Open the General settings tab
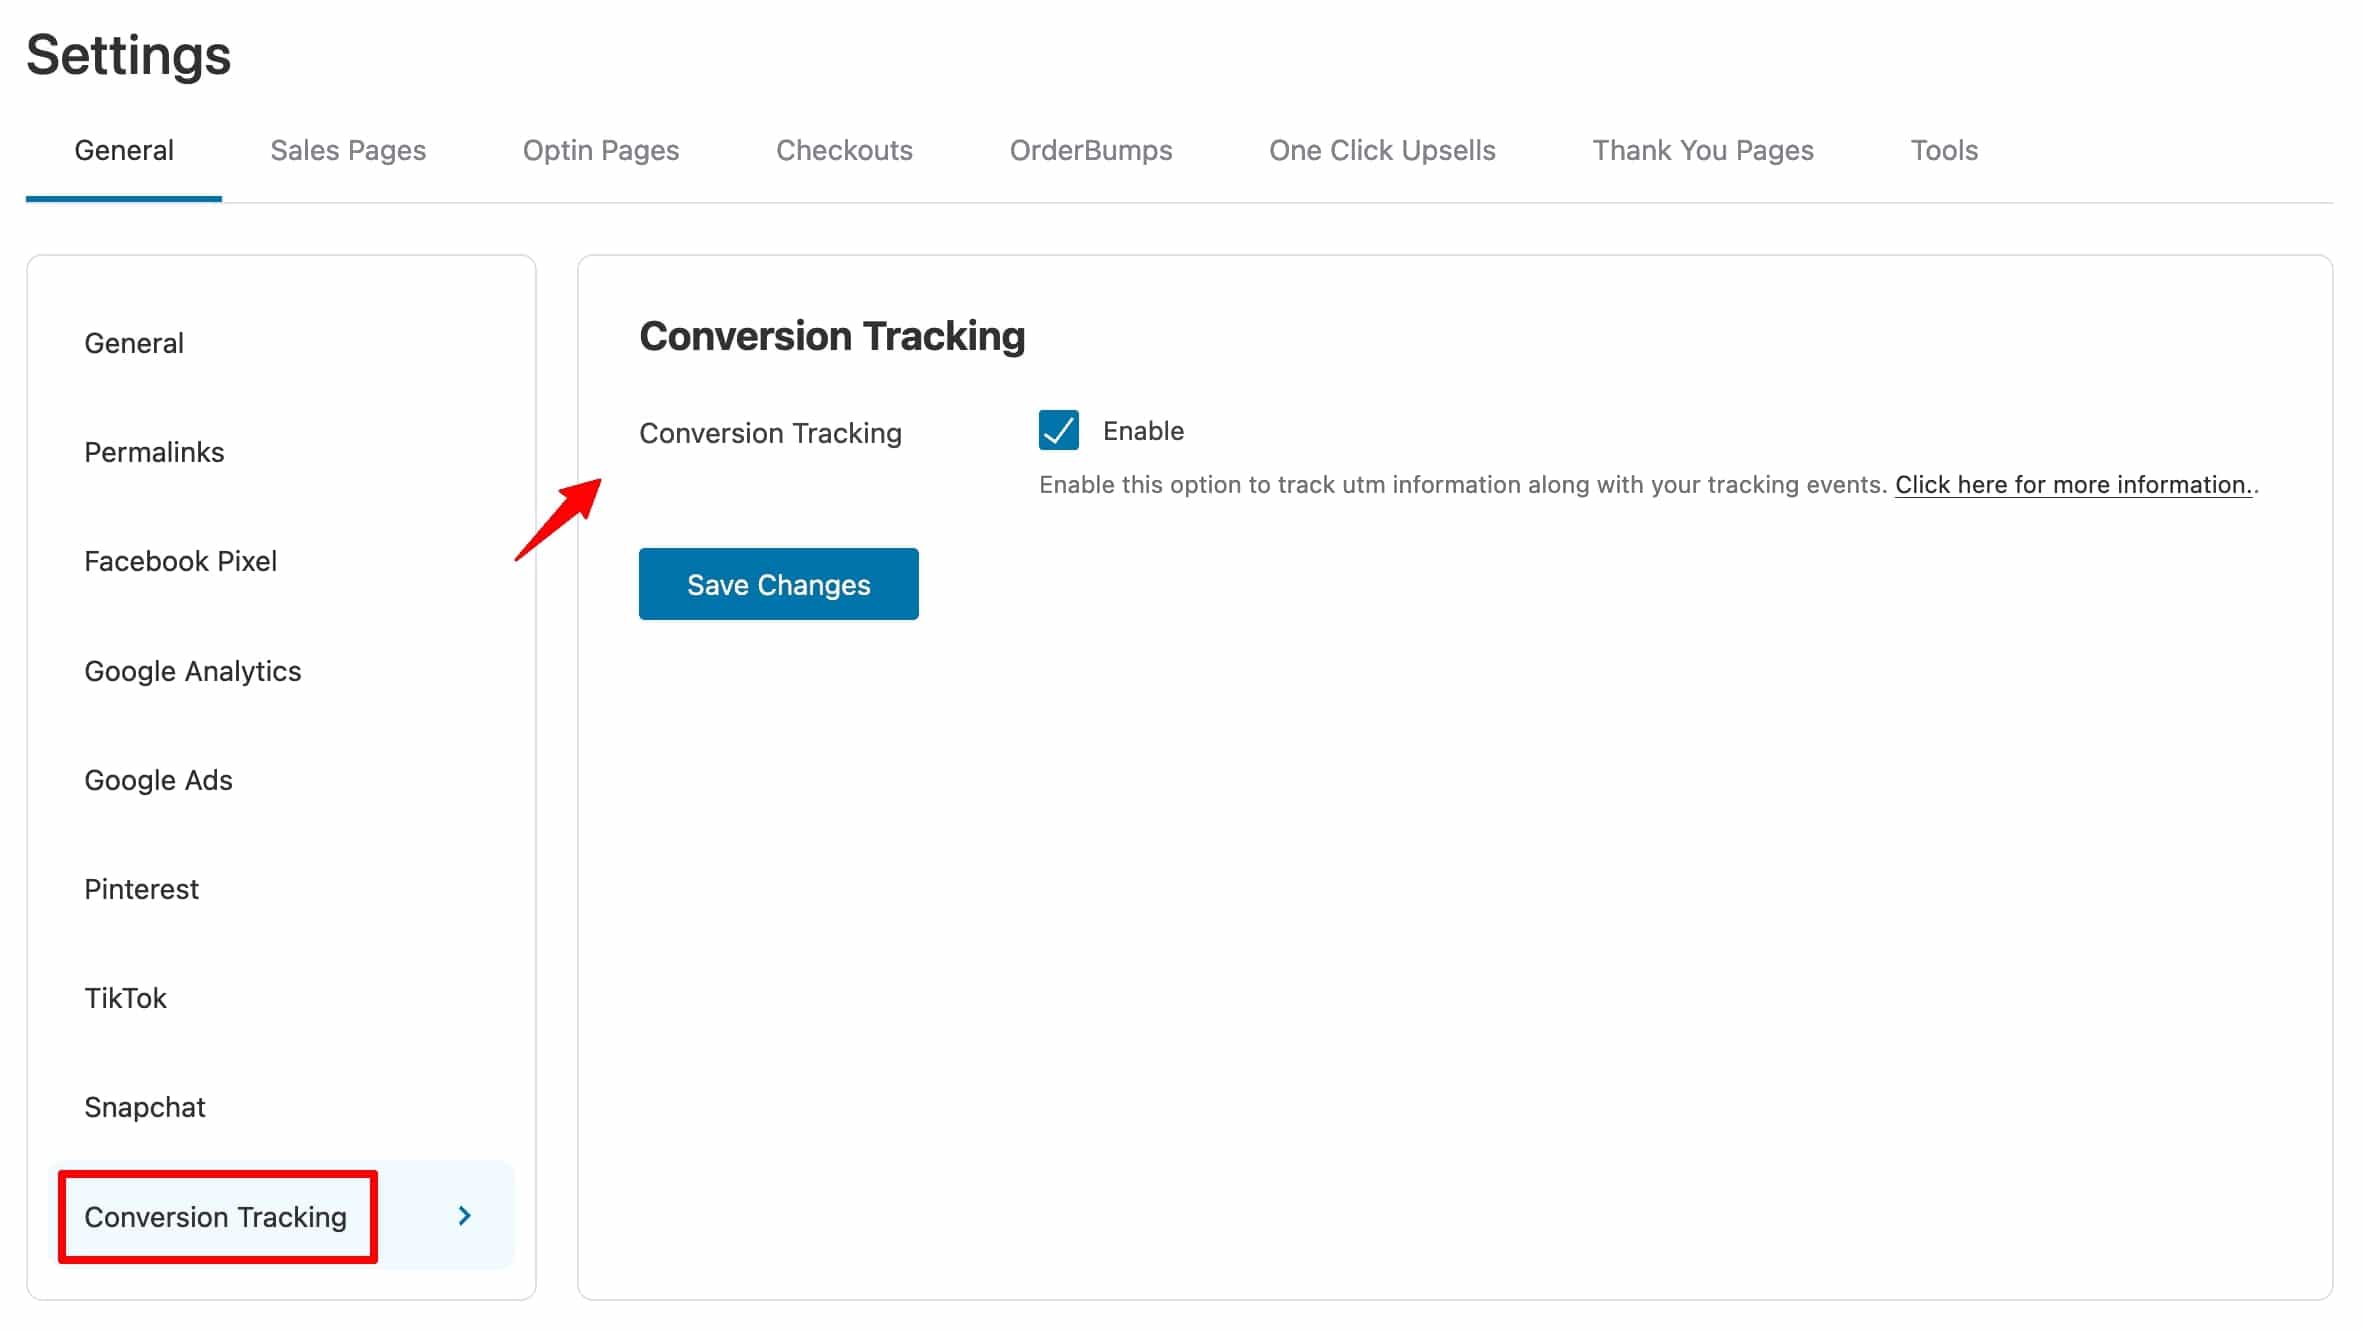Image resolution: width=2364 pixels, height=1330 pixels. point(124,150)
